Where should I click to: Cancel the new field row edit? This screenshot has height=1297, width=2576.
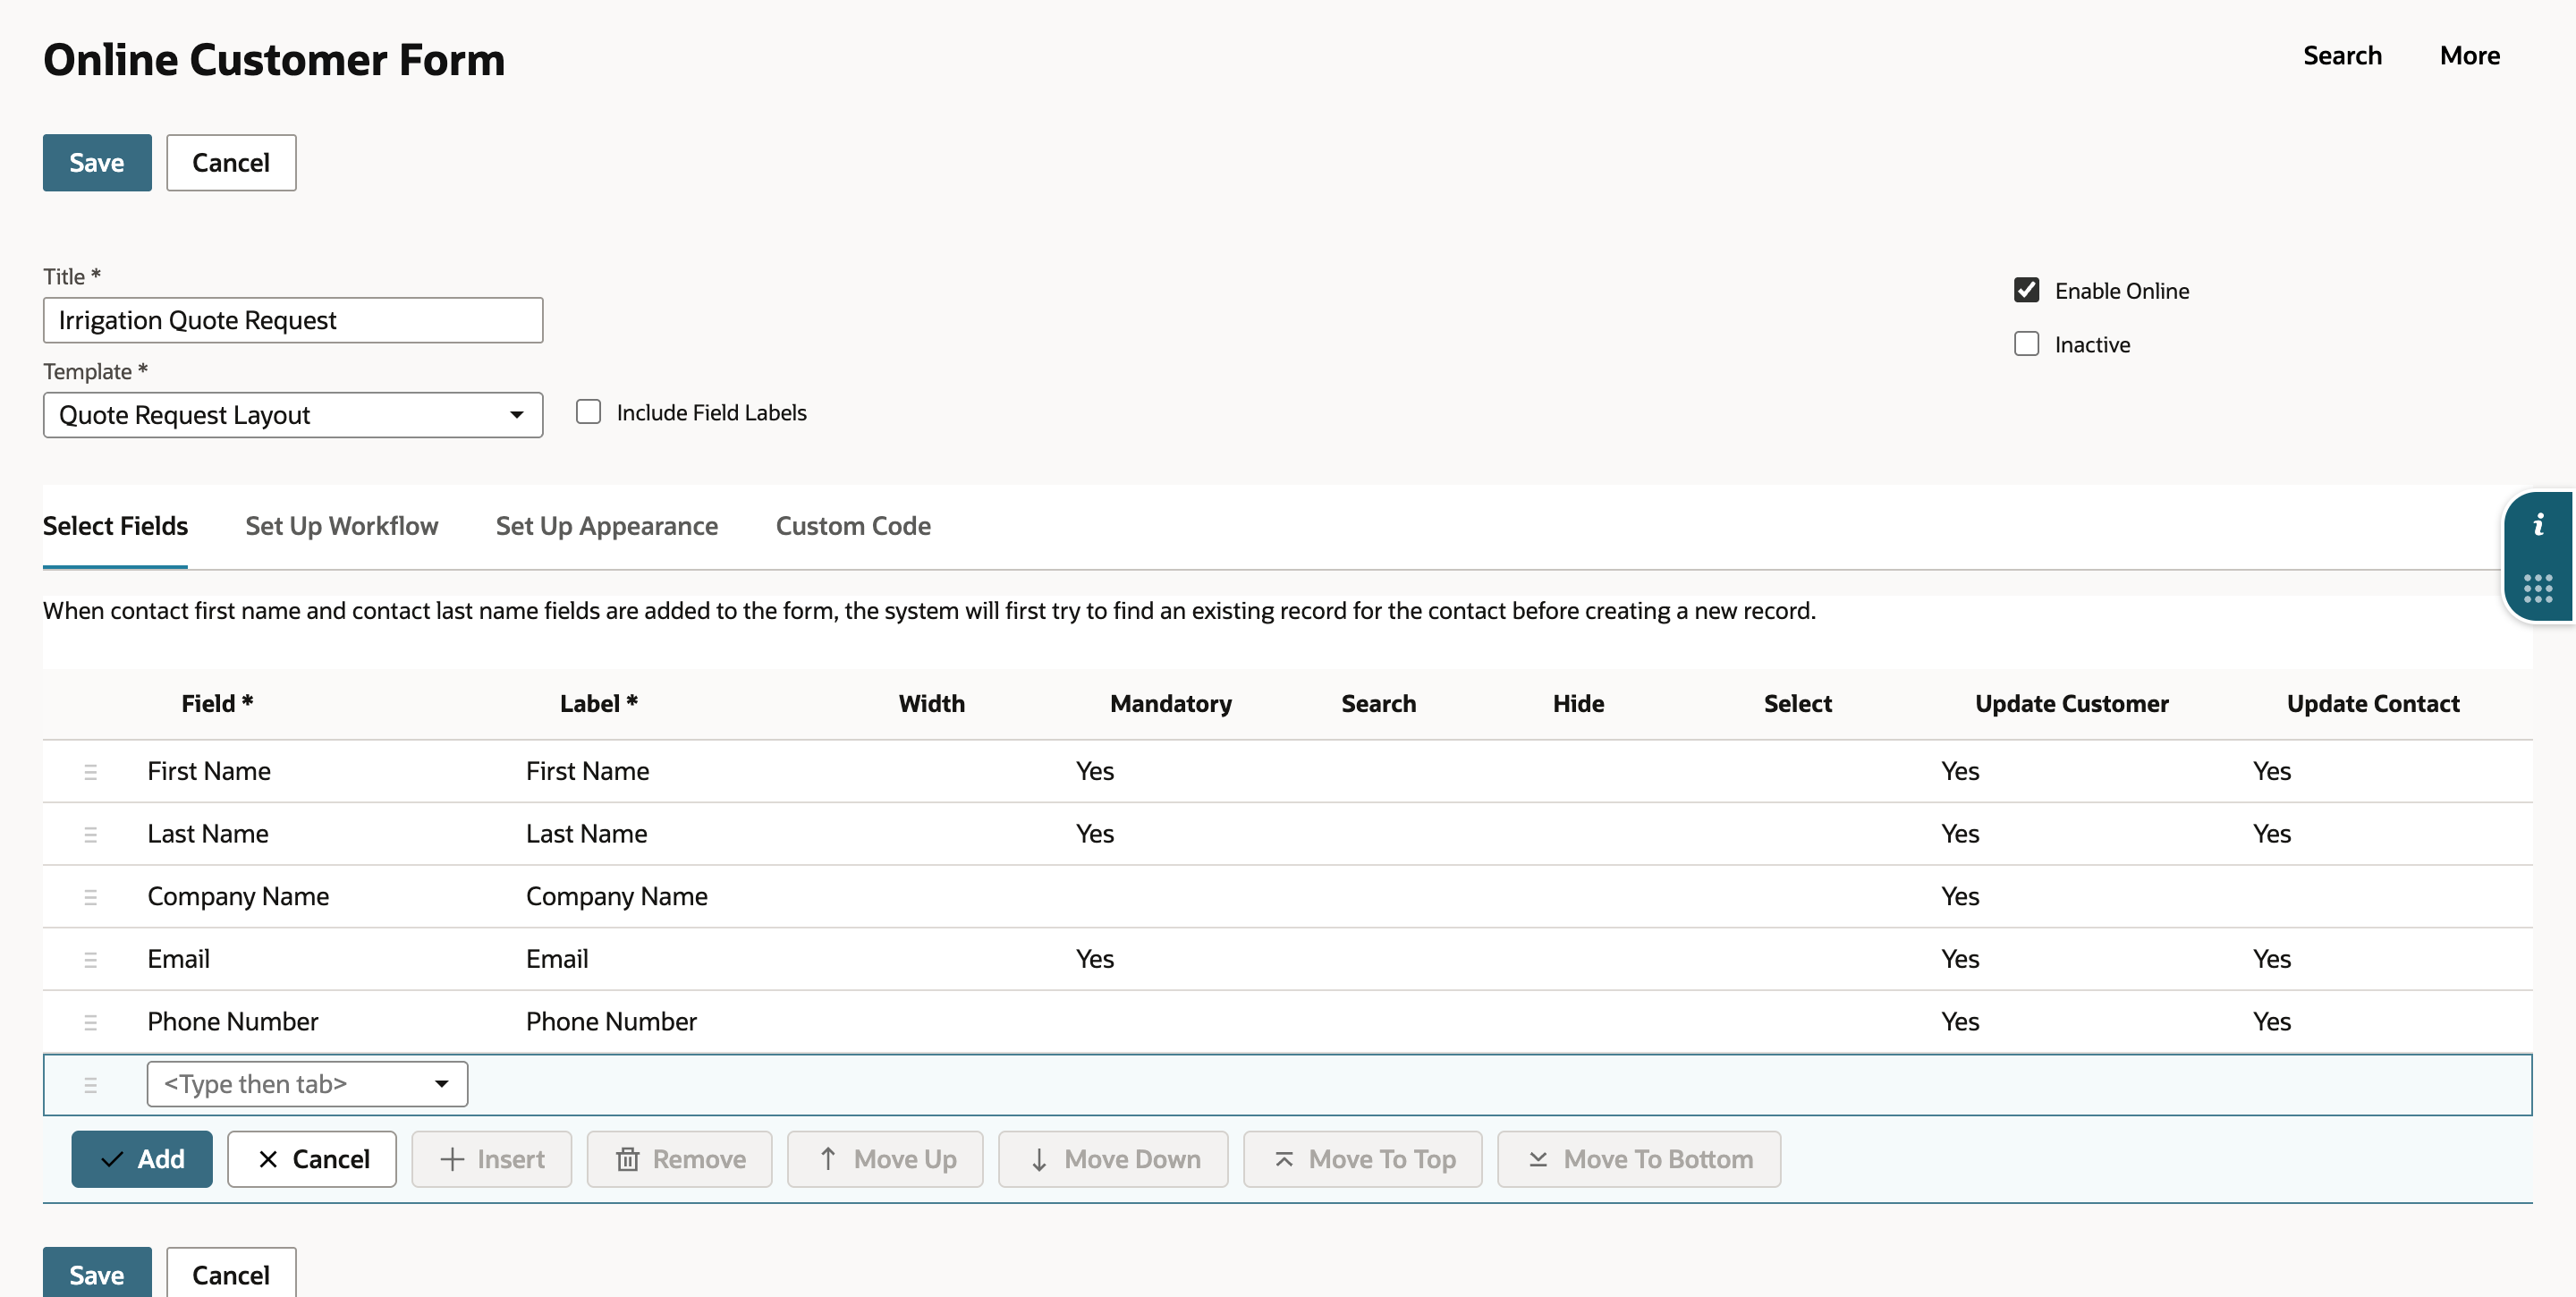click(x=312, y=1159)
